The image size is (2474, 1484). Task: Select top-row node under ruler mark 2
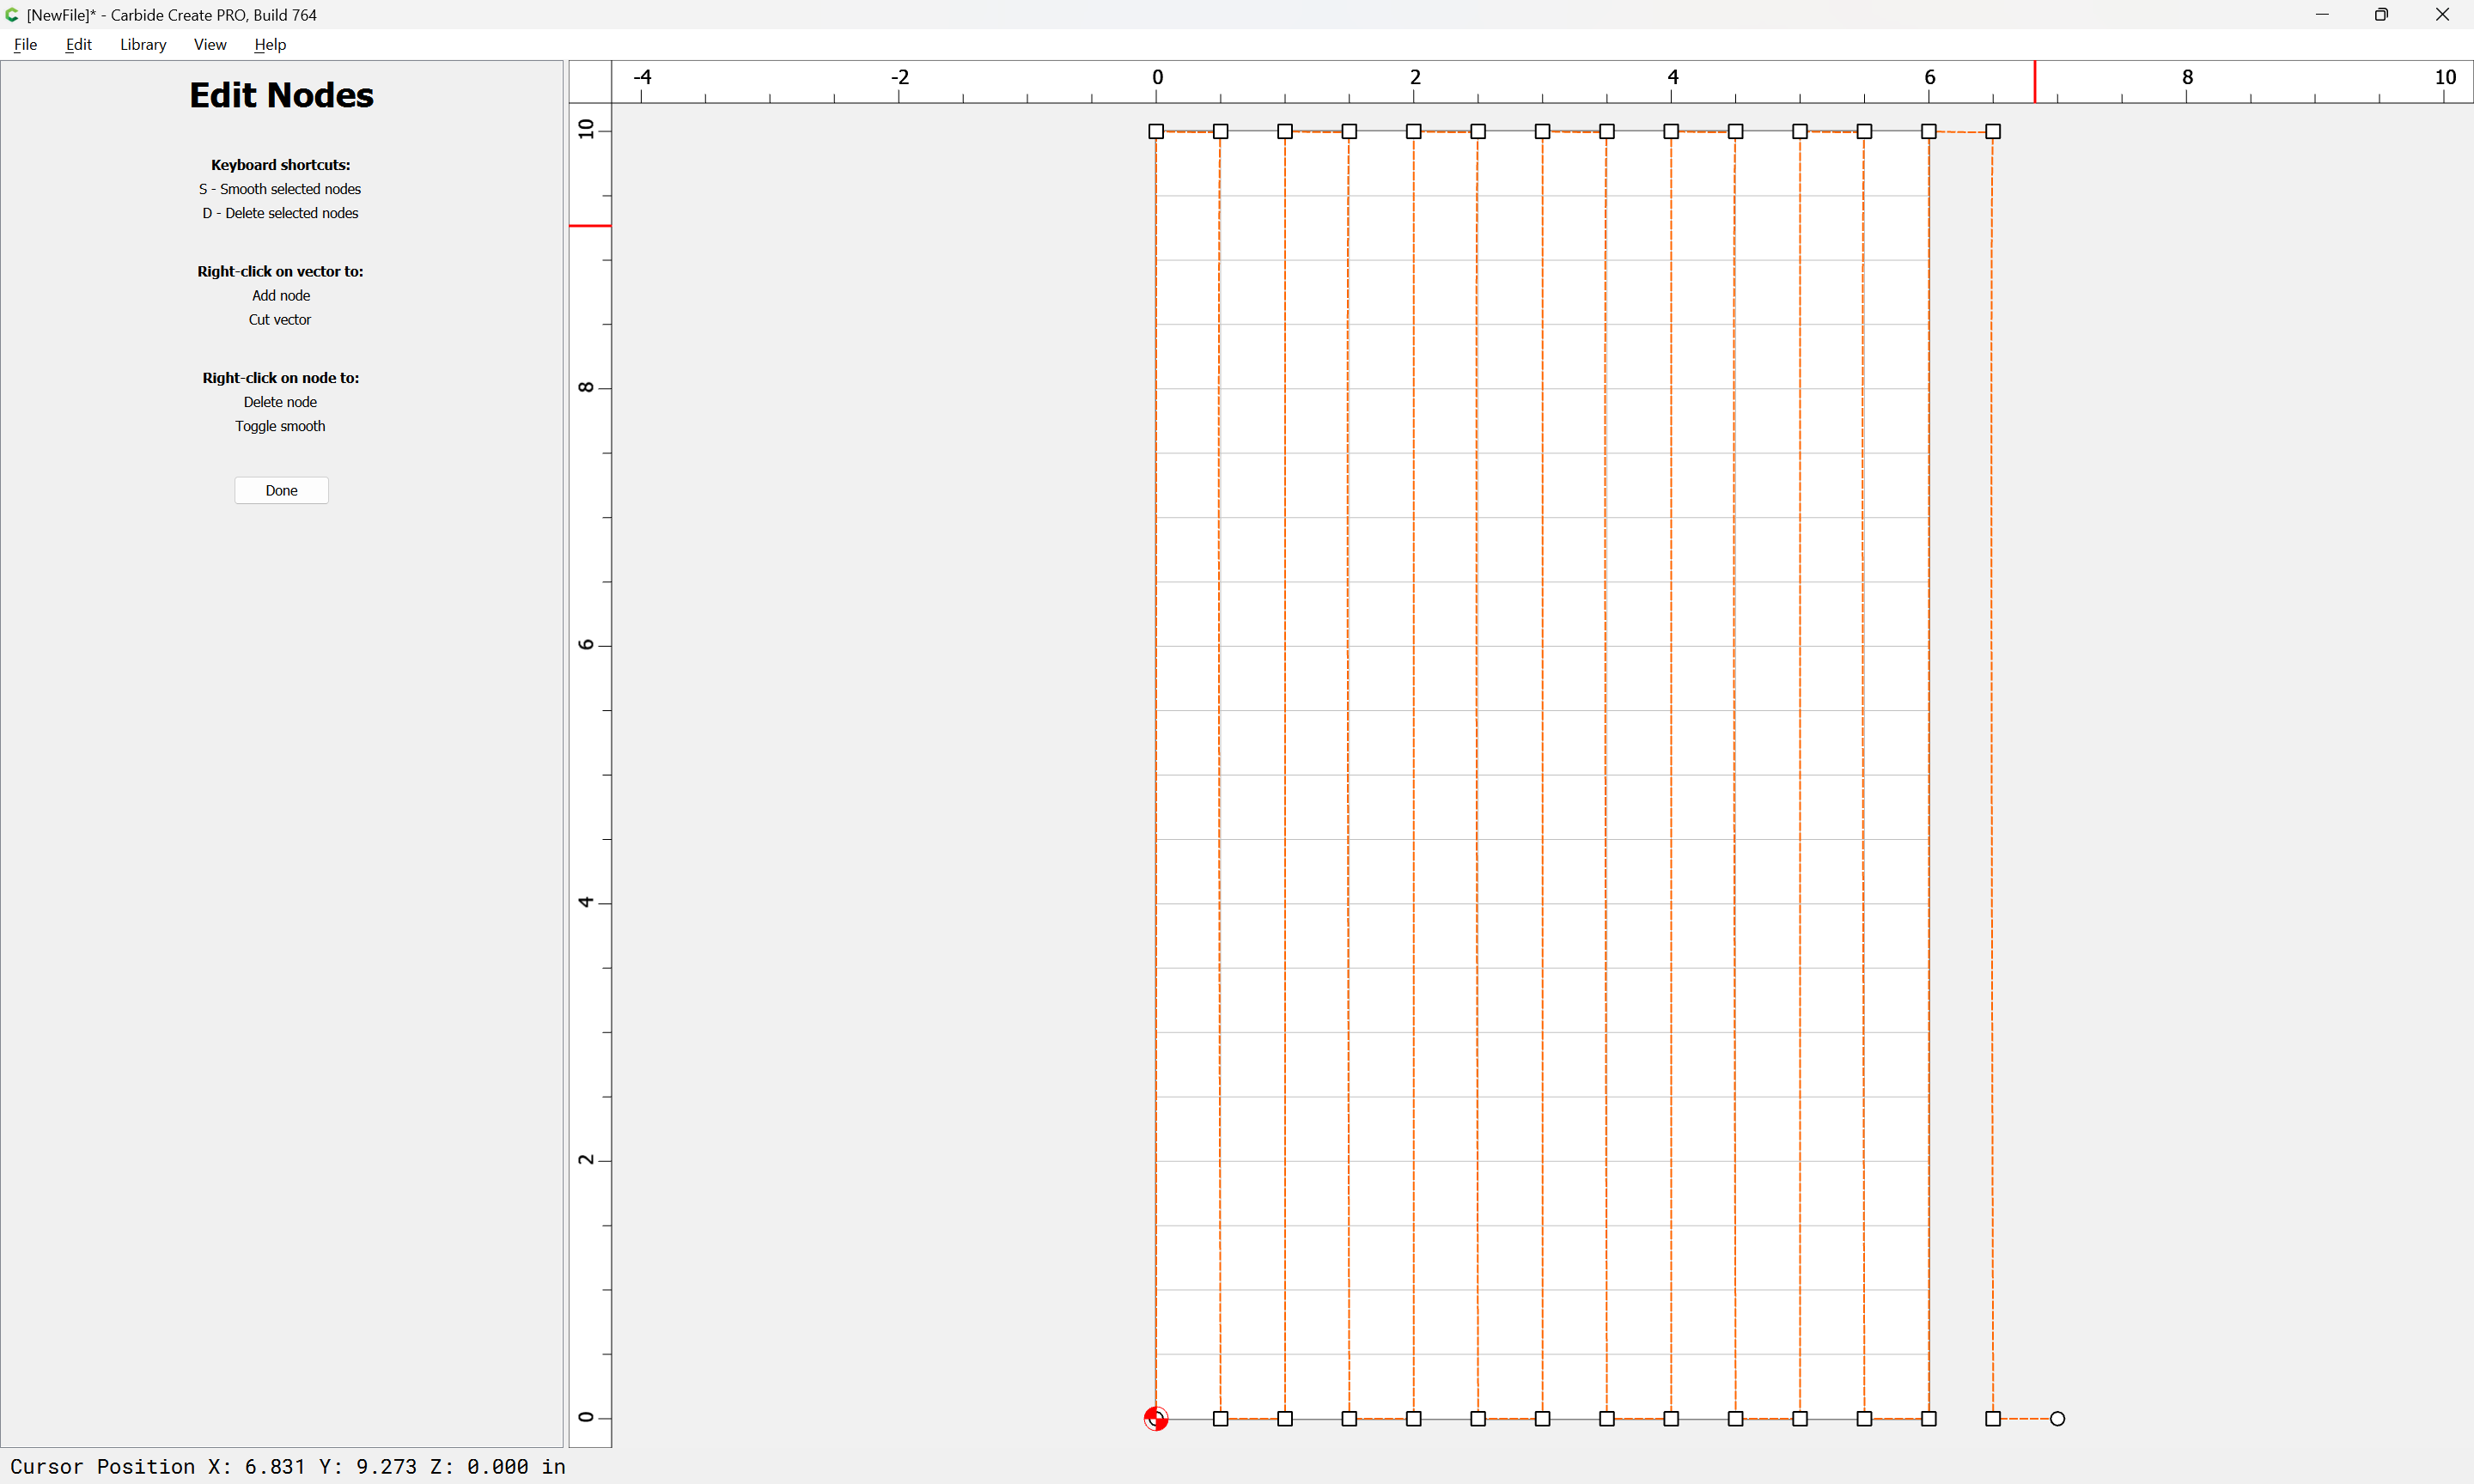click(1414, 131)
